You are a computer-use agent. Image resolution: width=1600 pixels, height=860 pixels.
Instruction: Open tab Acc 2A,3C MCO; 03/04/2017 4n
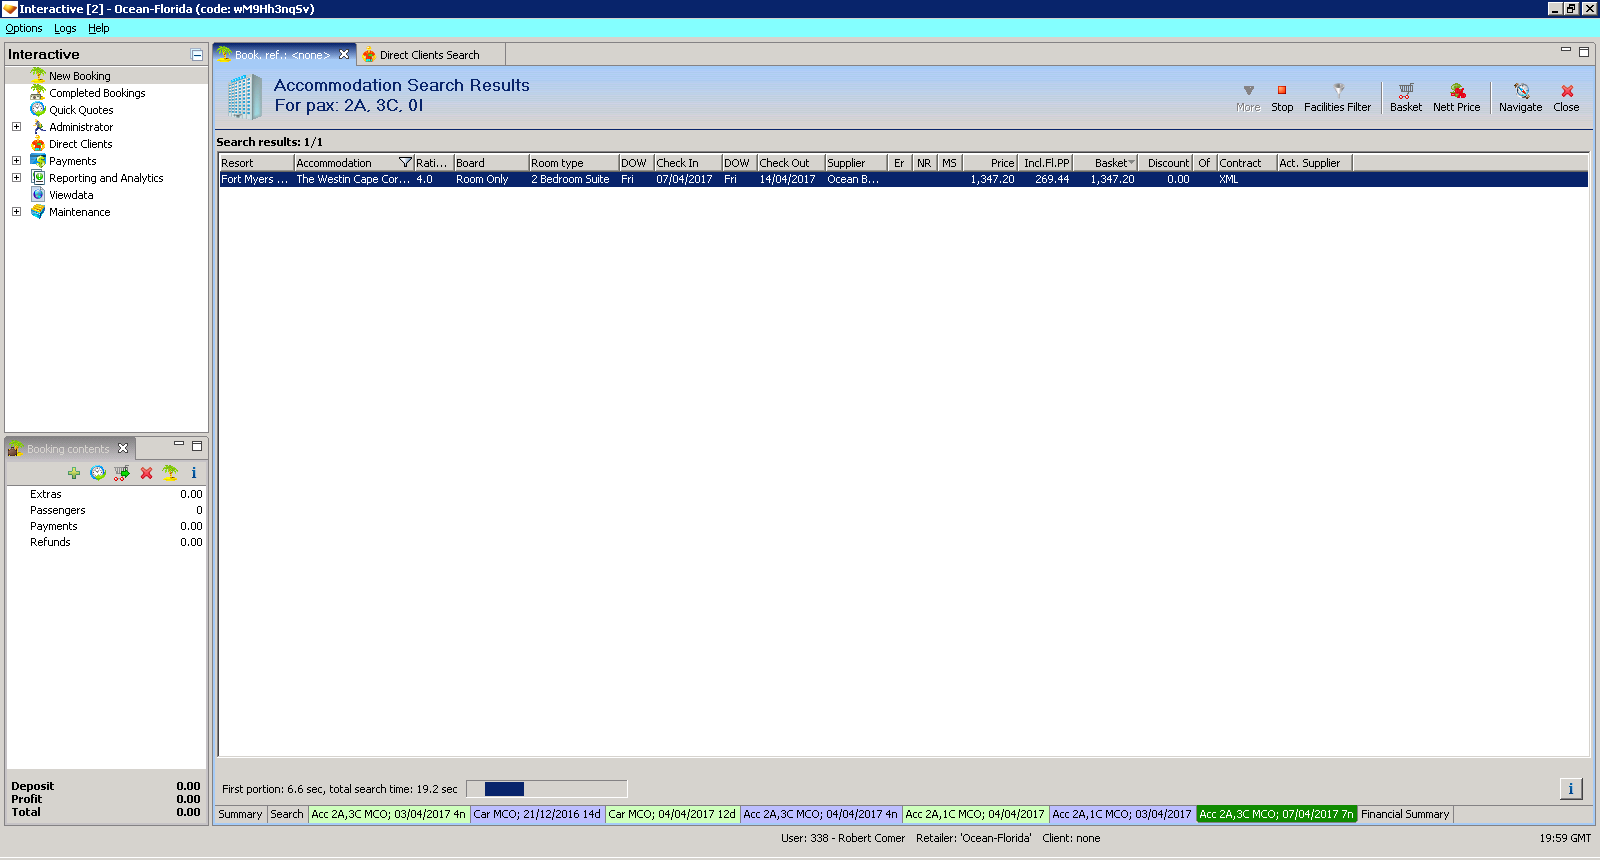coord(389,814)
